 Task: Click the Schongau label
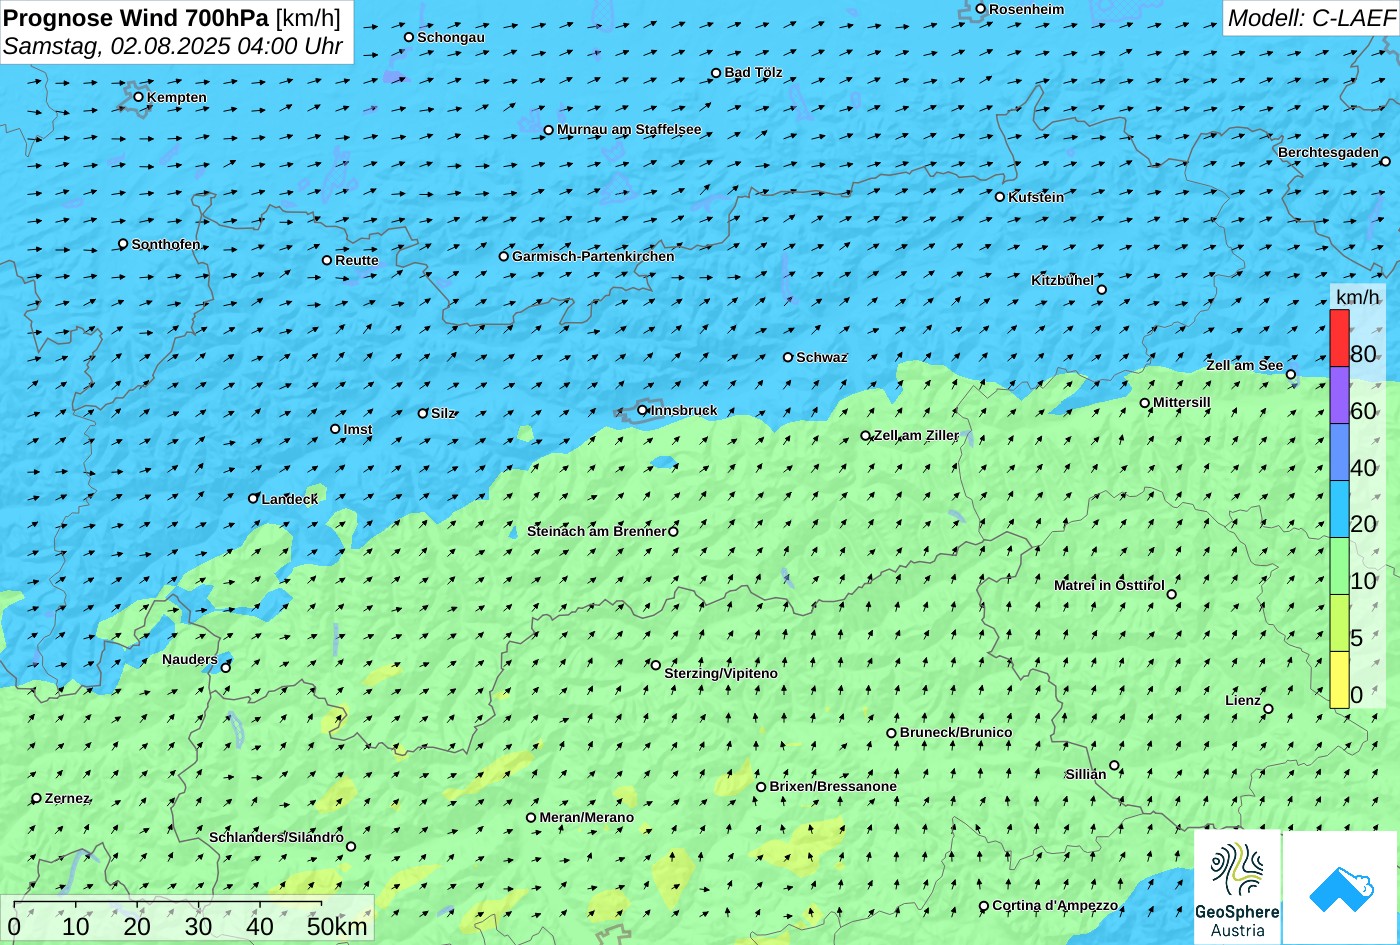451,38
